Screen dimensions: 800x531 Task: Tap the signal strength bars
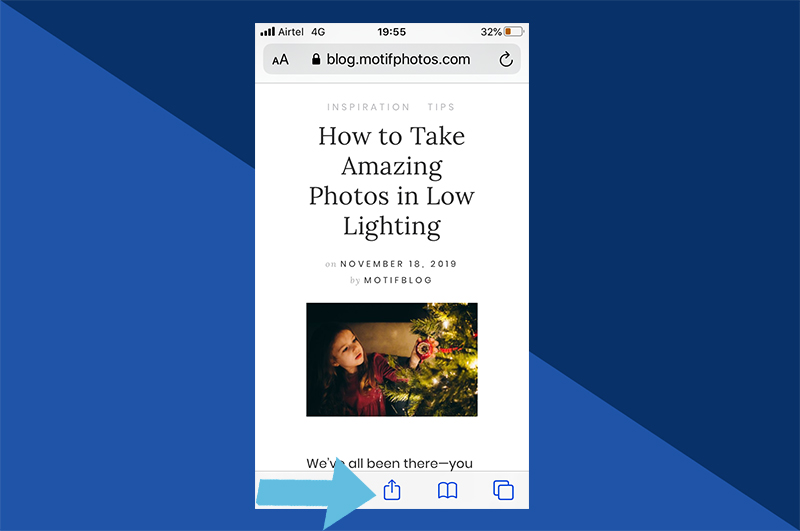click(x=267, y=32)
